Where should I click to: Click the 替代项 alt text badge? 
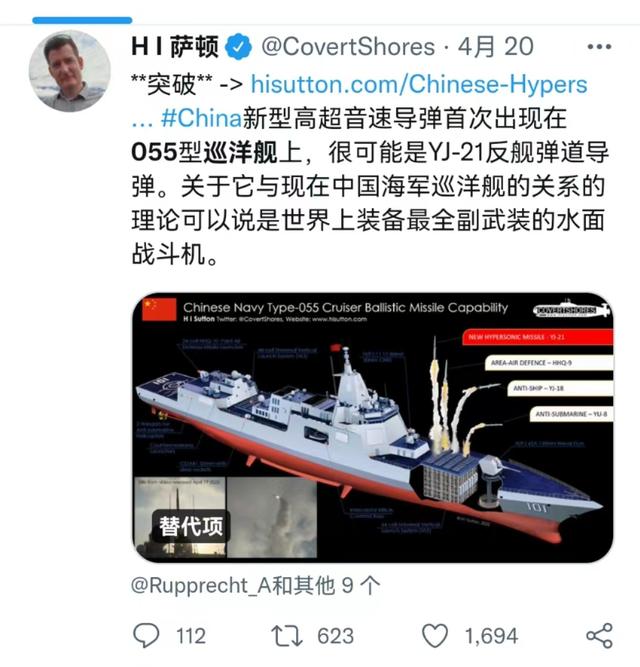pyautogui.click(x=191, y=527)
